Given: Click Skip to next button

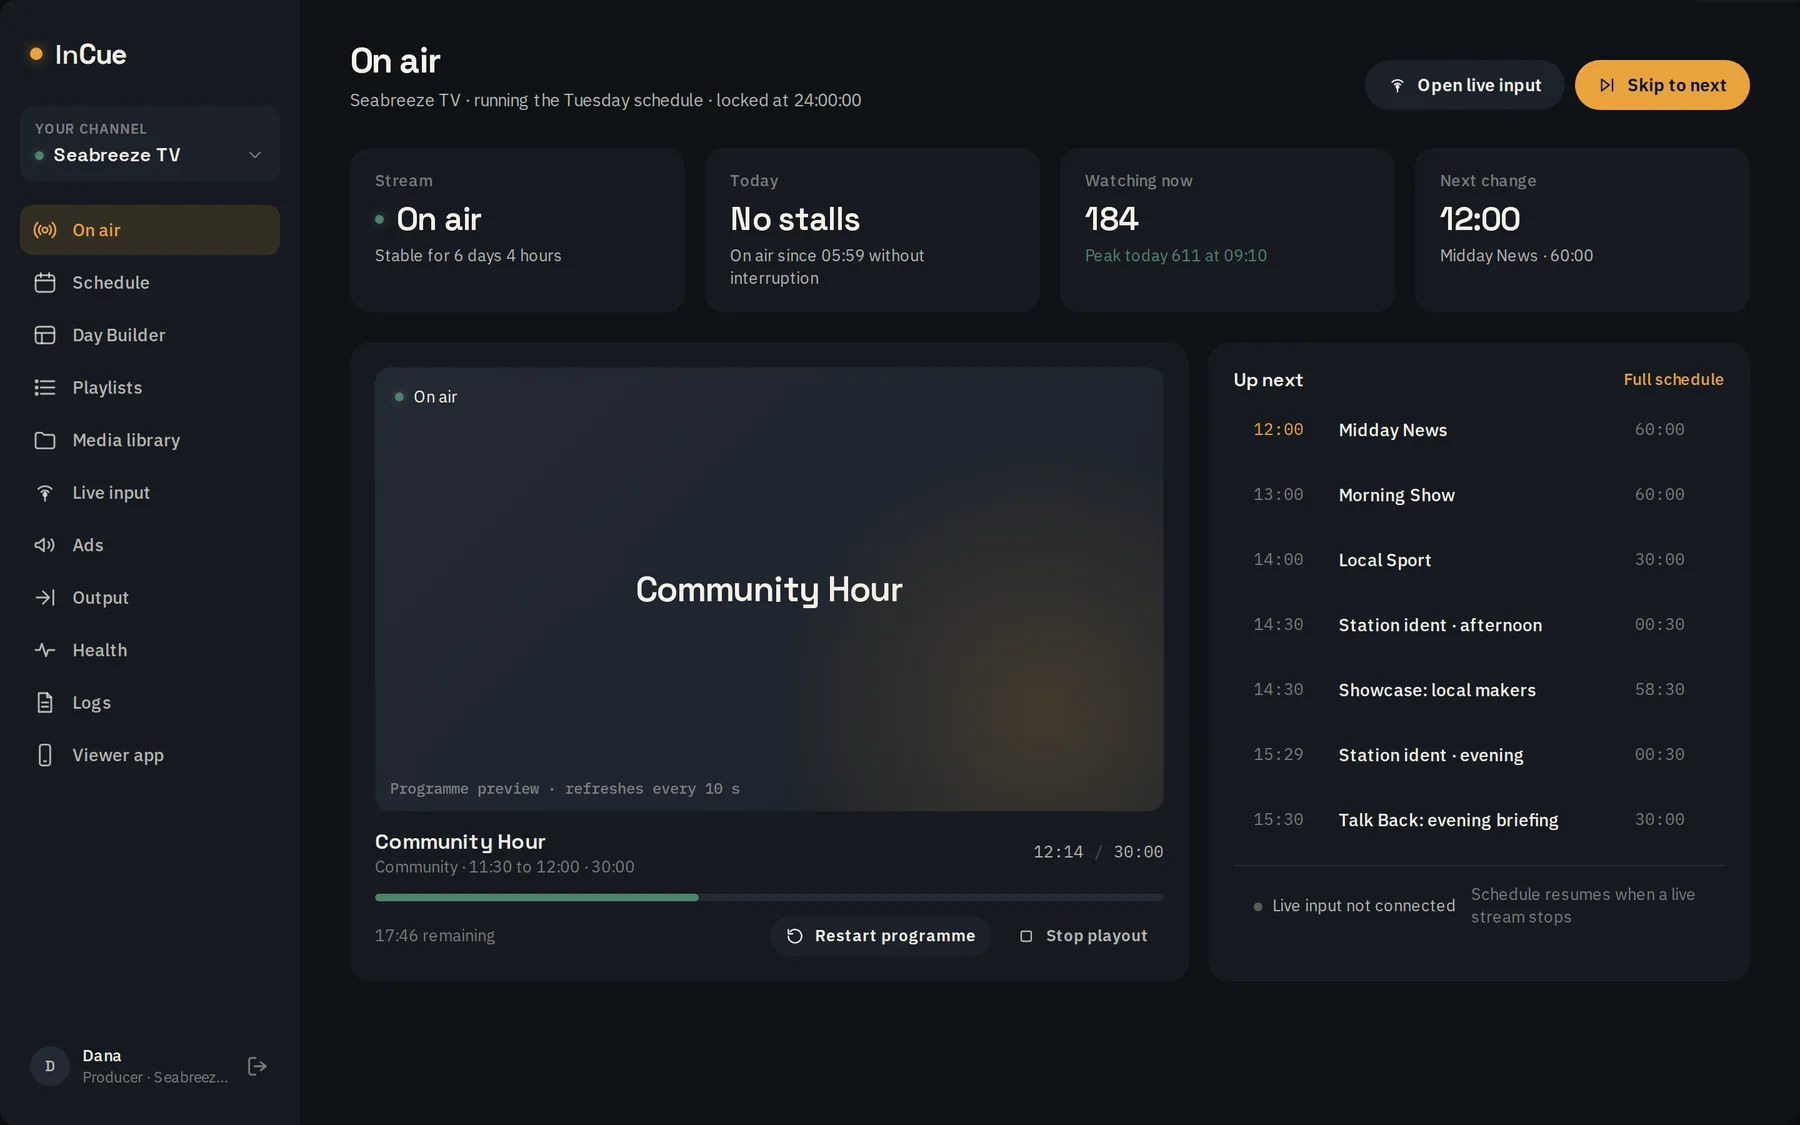Looking at the screenshot, I should coord(1662,85).
